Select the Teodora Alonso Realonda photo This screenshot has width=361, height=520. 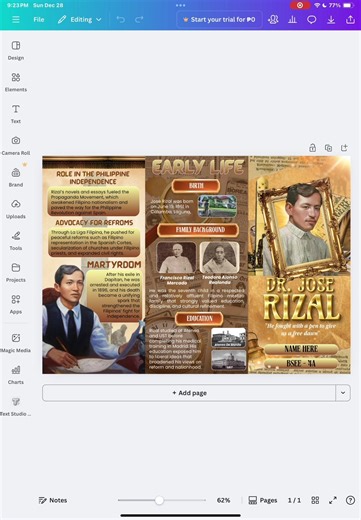220,257
